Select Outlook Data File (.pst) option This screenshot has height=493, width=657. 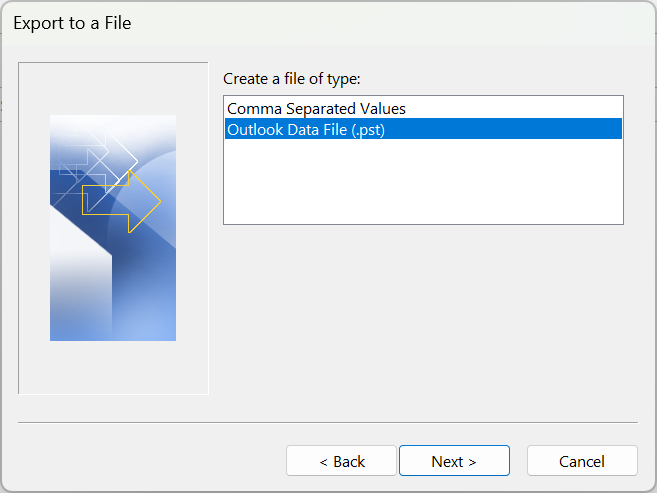(x=423, y=129)
